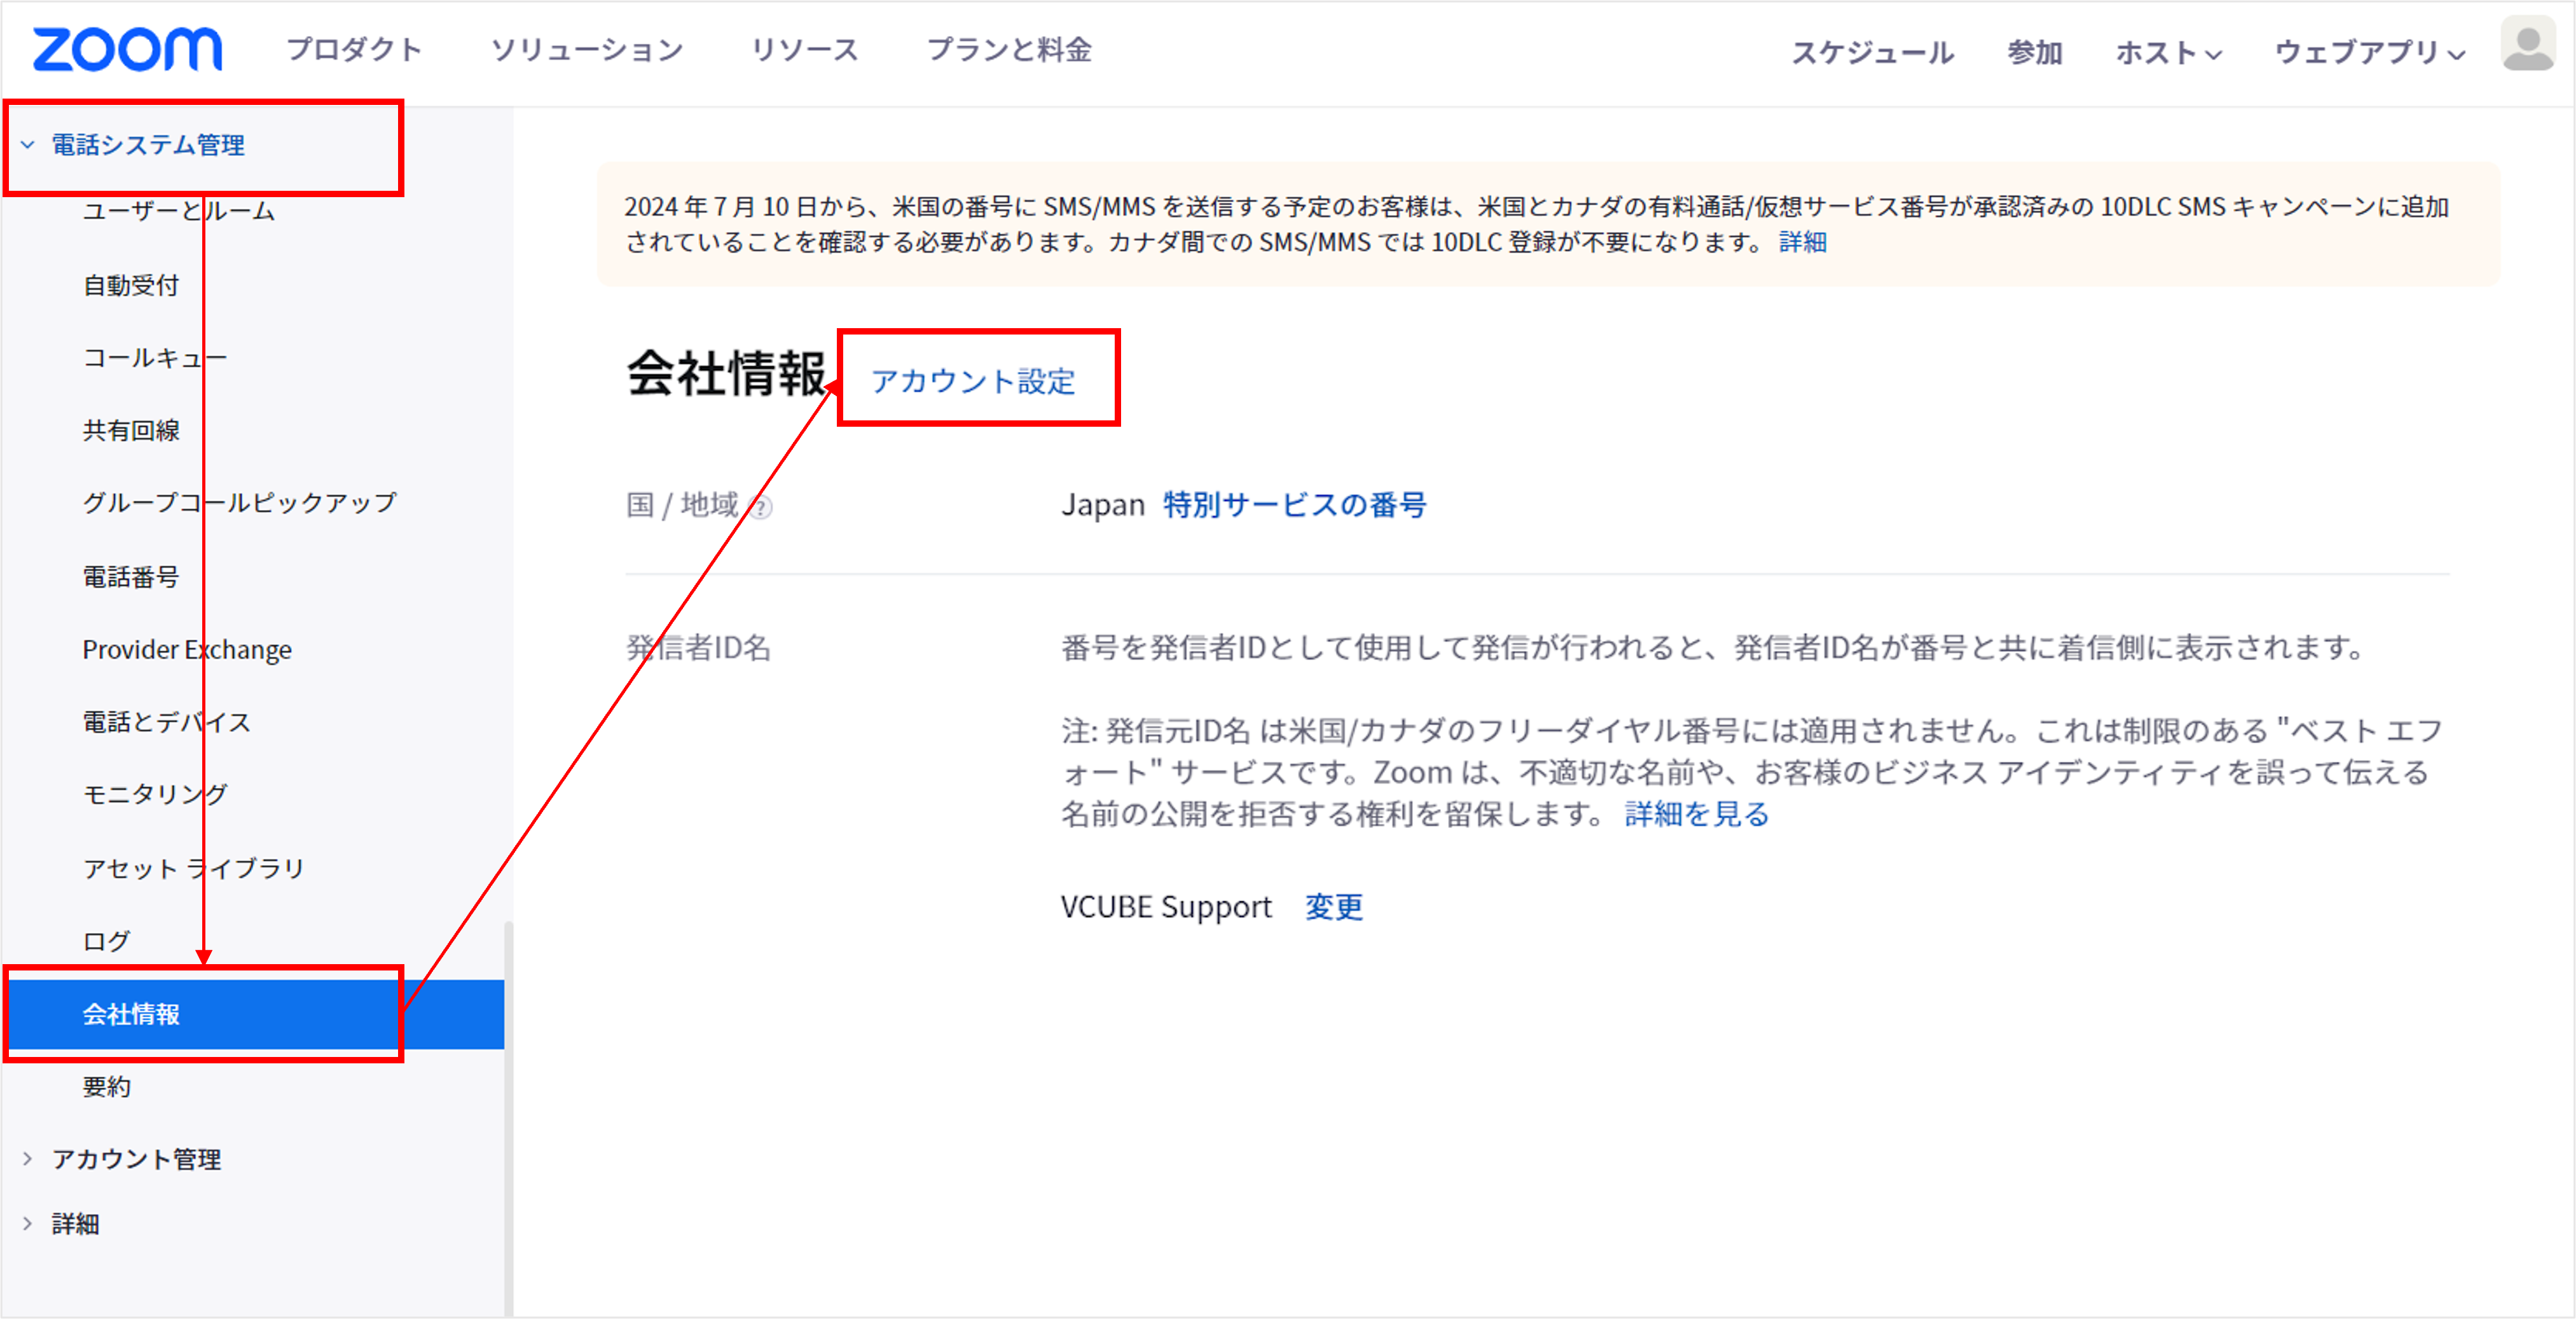The width and height of the screenshot is (2576, 1319).
Task: Go to プランと料金
Action: pos(1009,49)
